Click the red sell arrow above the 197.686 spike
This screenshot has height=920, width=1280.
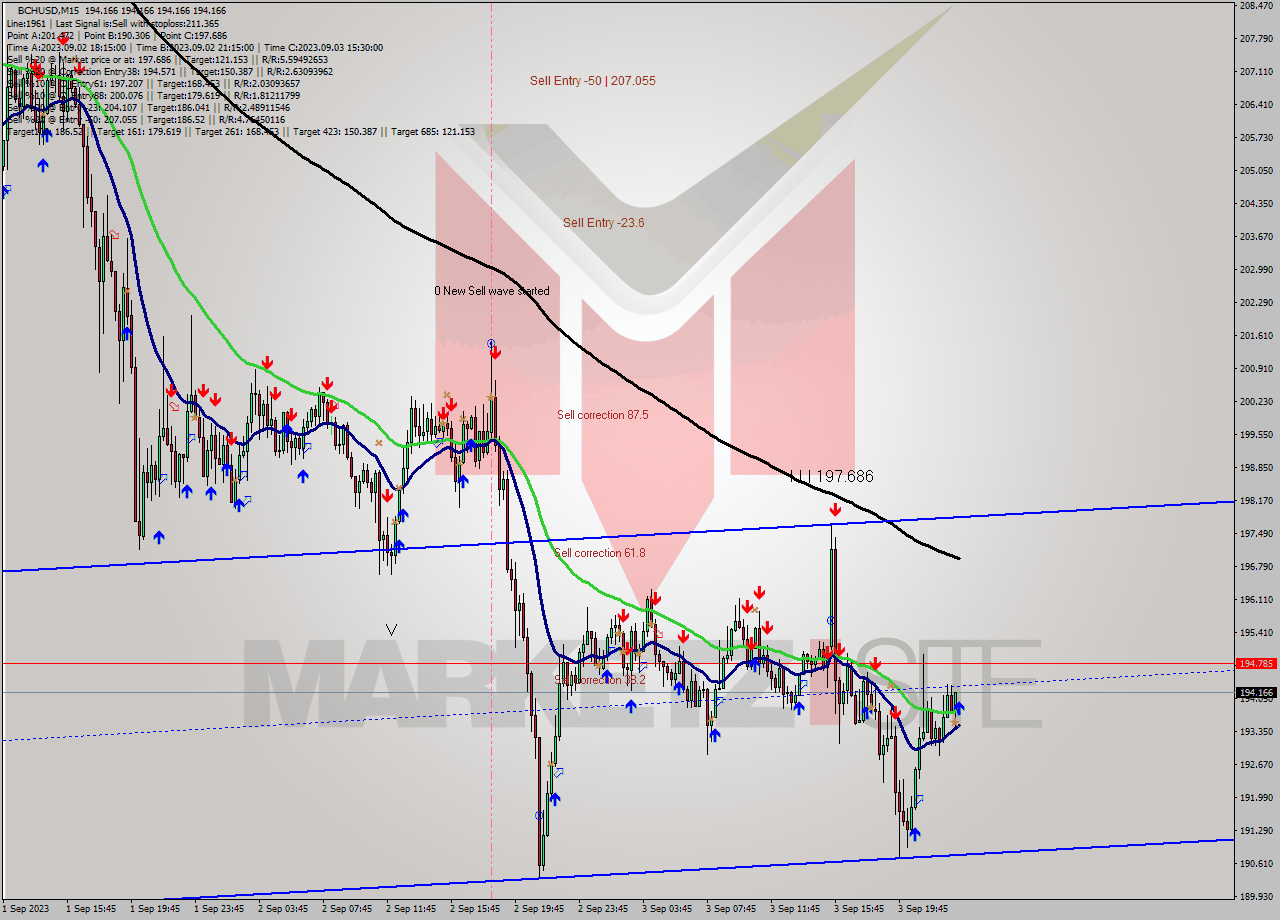tap(835, 511)
